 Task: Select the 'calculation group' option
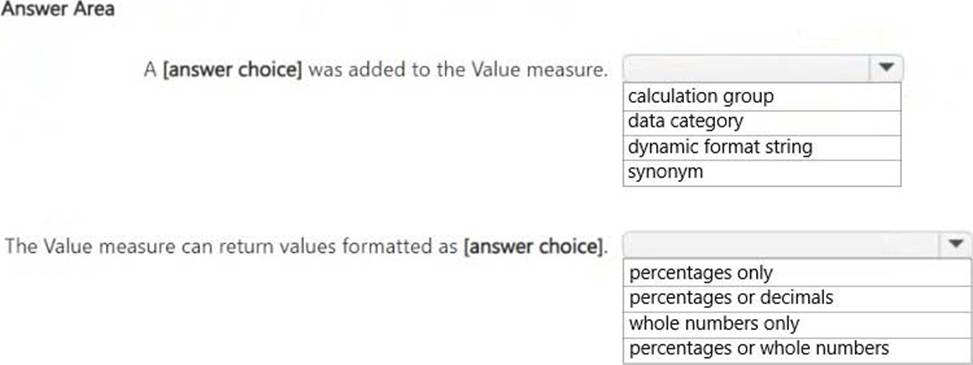[x=761, y=97]
